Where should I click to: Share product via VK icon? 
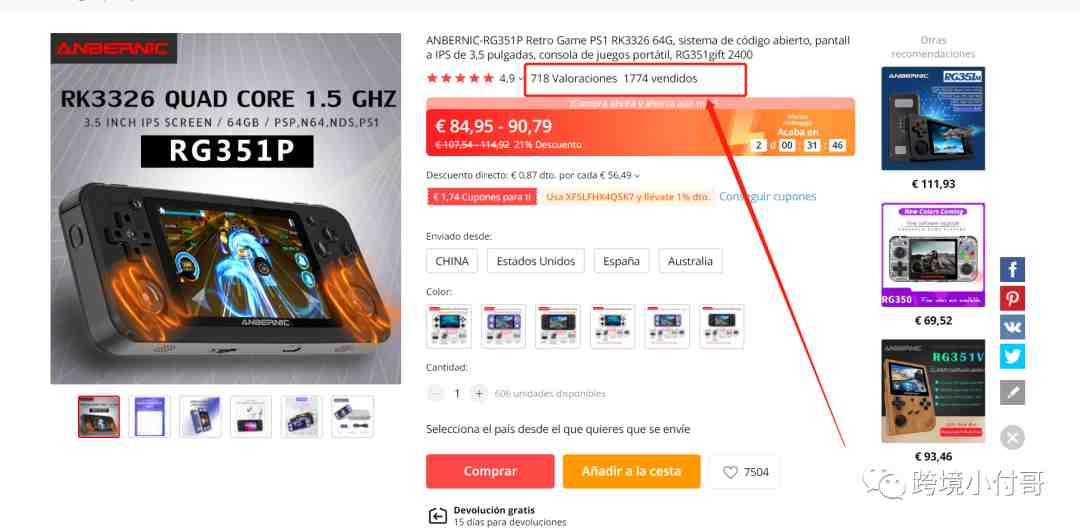tap(1012, 327)
